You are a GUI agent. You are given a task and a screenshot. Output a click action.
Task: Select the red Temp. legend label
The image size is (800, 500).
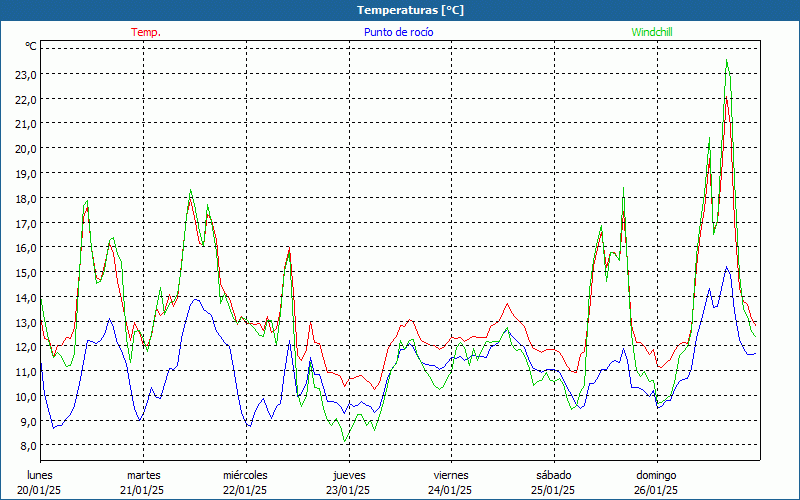pyautogui.click(x=146, y=32)
